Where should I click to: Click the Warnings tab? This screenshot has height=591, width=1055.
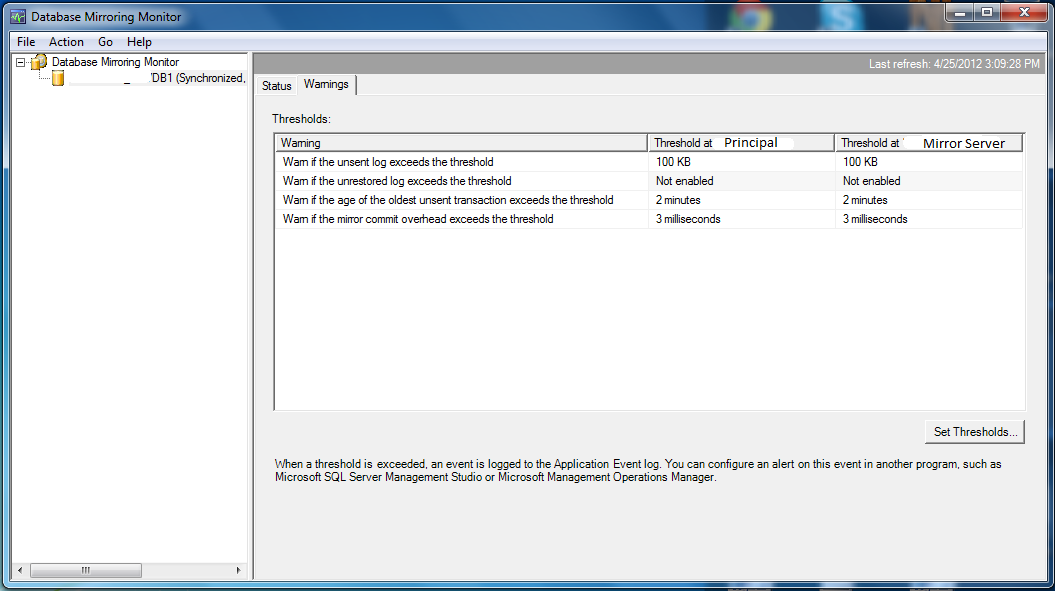click(326, 85)
